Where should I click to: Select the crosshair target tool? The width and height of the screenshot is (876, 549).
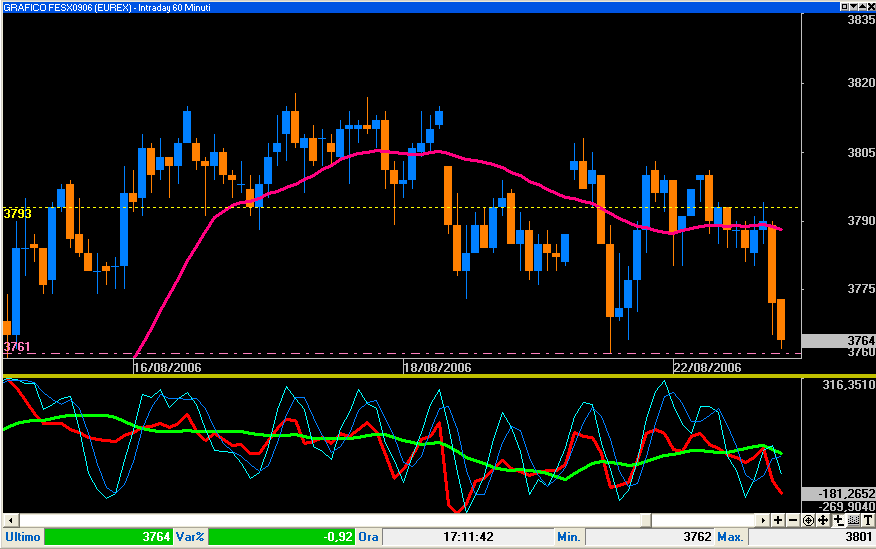(x=808, y=520)
